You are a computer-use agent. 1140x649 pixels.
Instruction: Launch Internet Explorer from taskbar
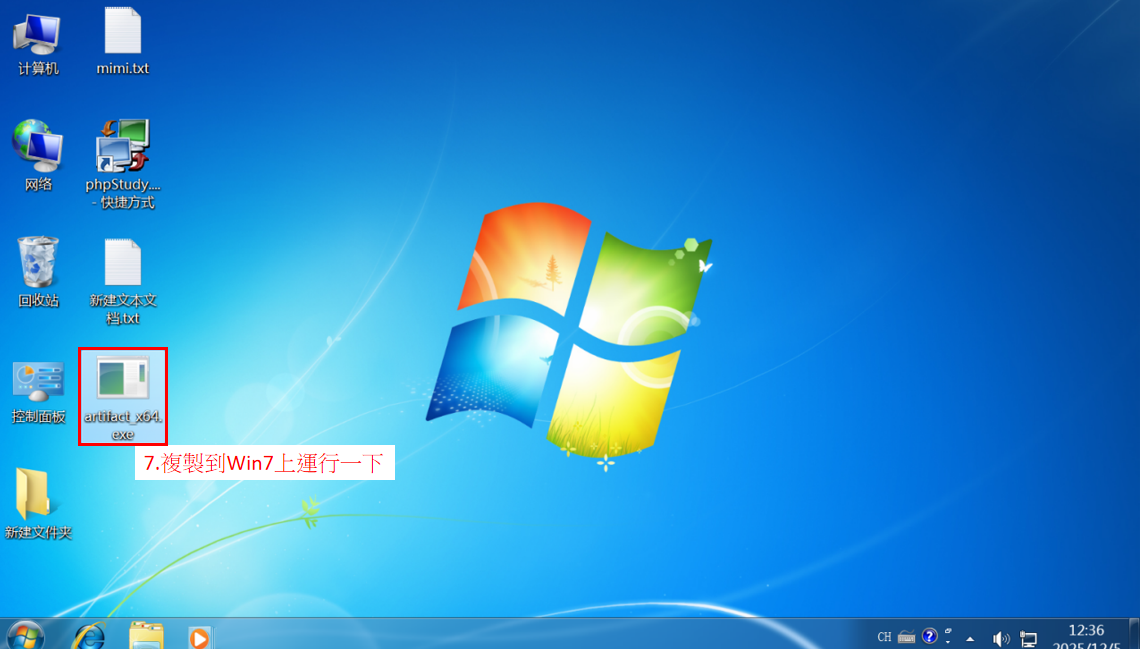(x=89, y=636)
